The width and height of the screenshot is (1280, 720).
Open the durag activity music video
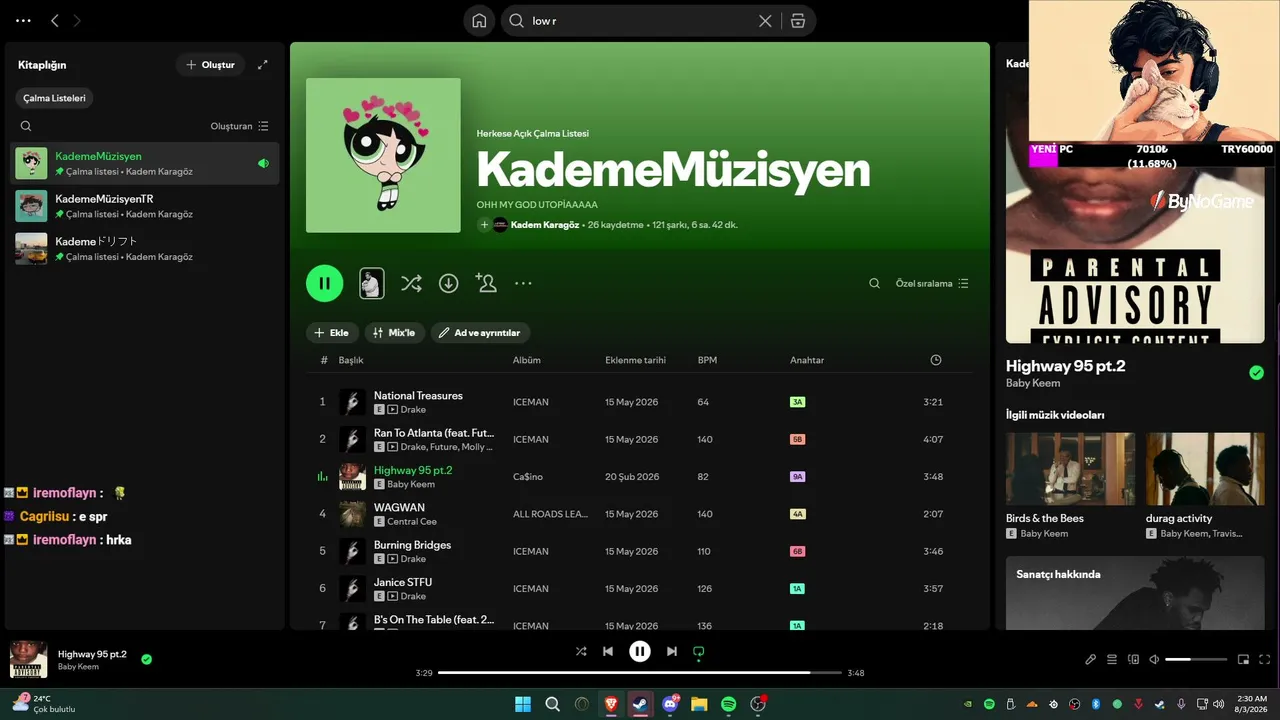pos(1205,486)
